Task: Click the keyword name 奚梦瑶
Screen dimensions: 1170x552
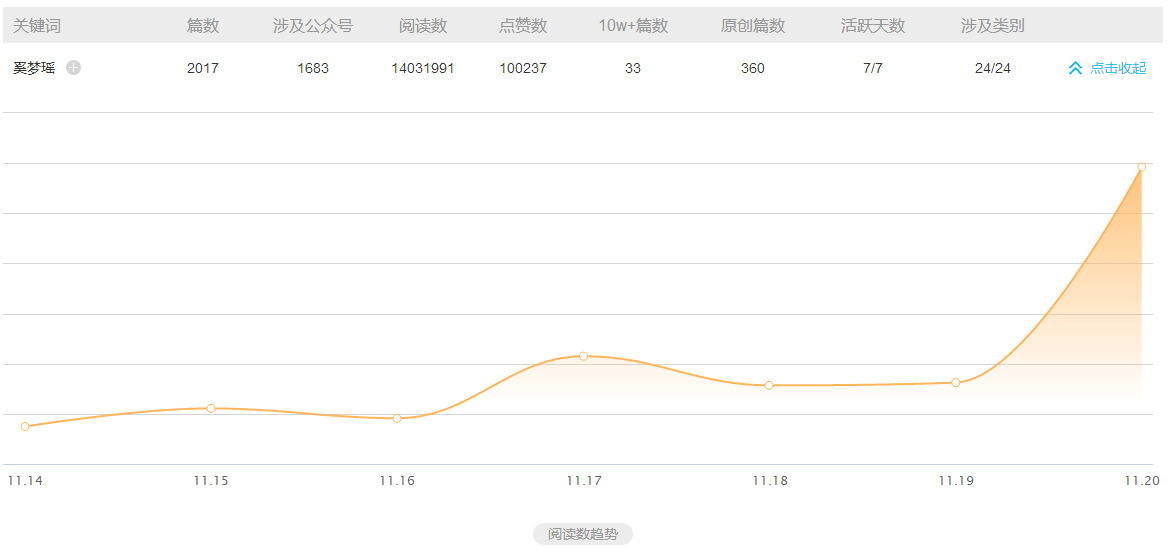Action: click(34, 68)
